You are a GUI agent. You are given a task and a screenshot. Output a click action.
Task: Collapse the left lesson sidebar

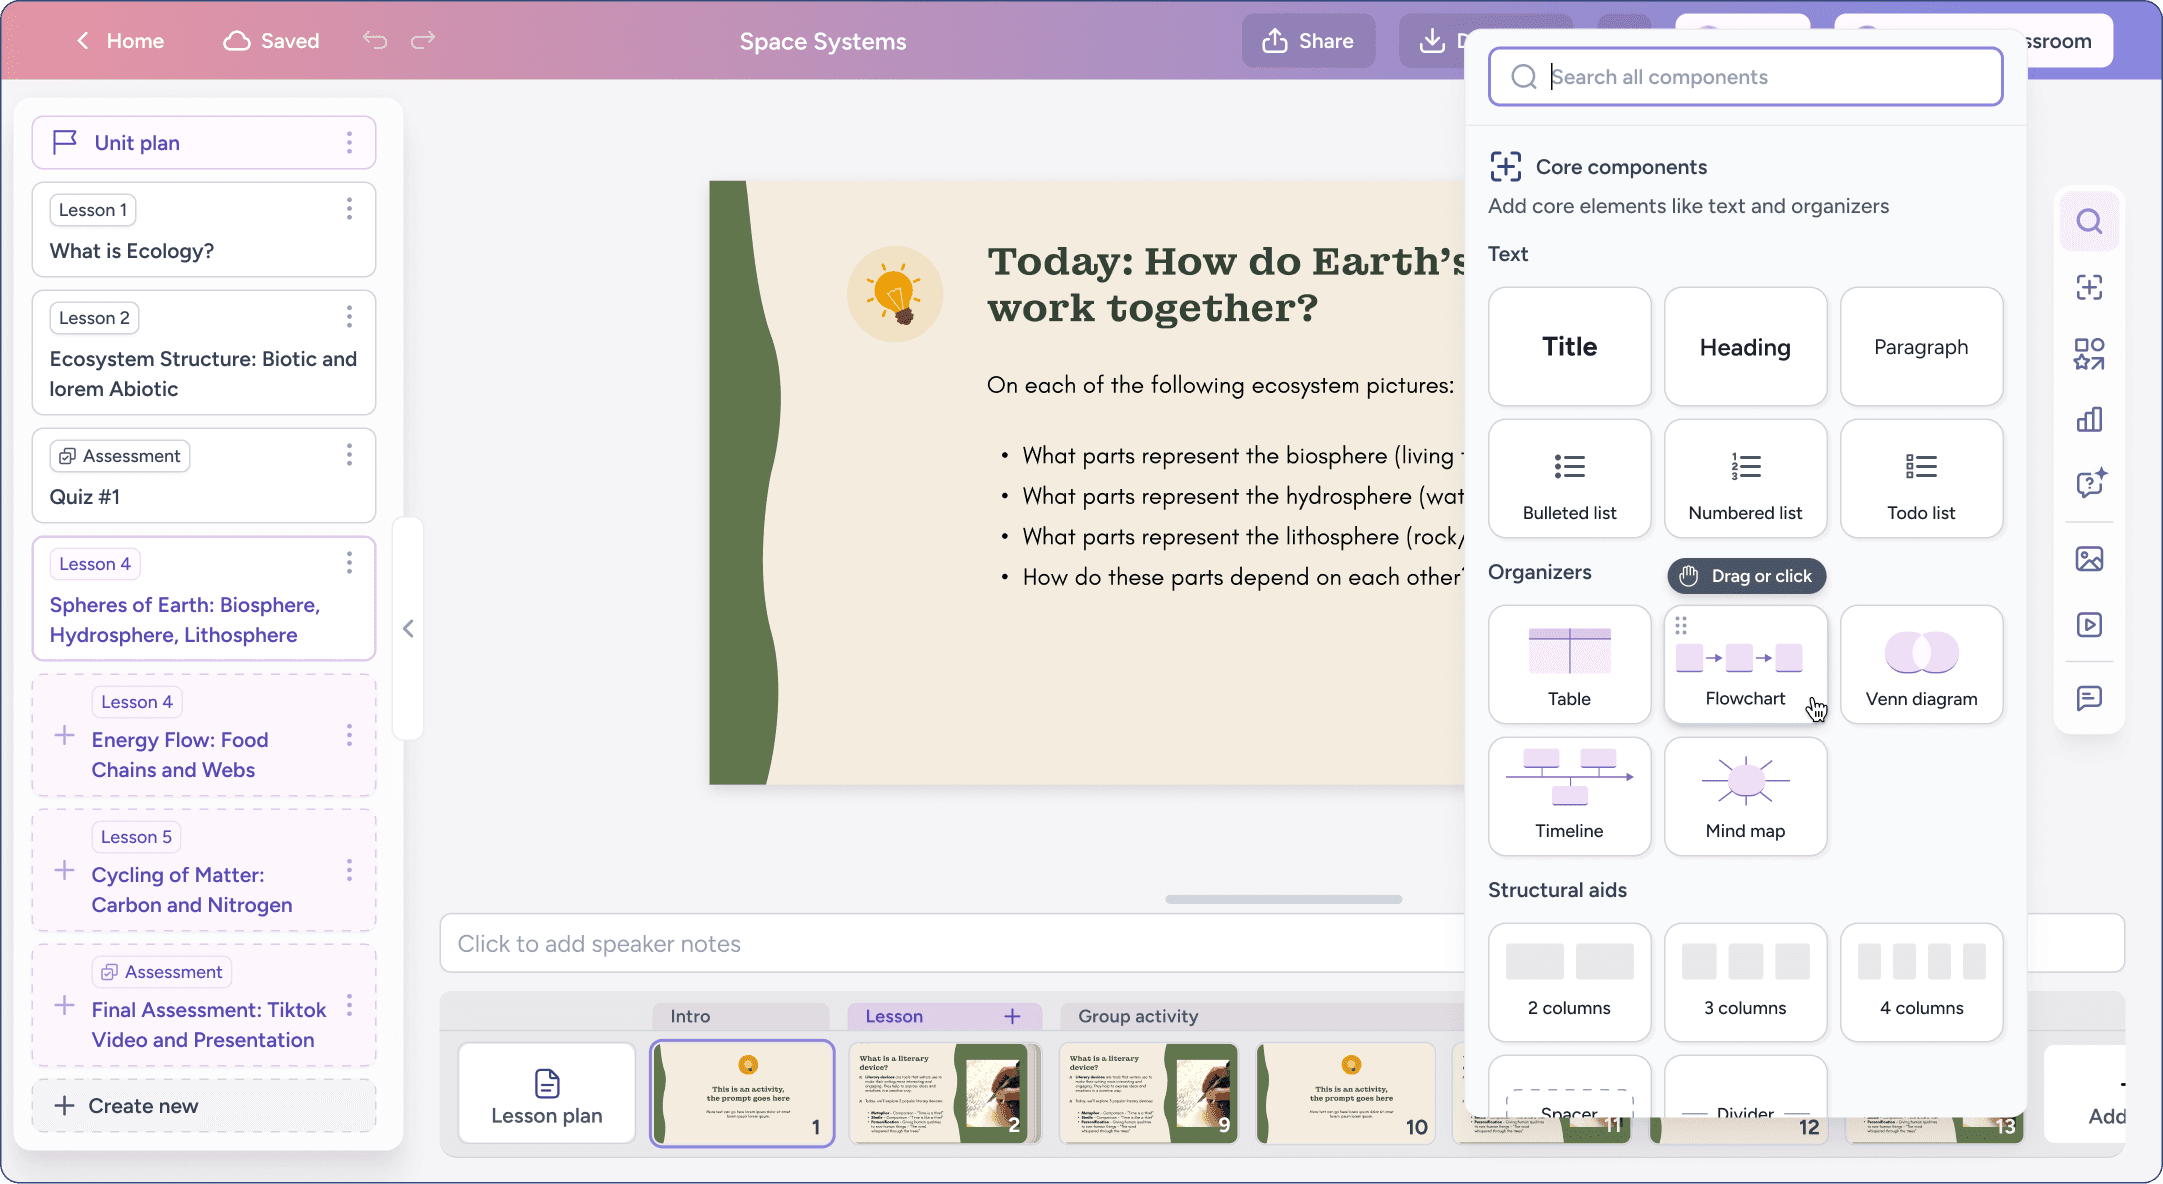click(408, 628)
